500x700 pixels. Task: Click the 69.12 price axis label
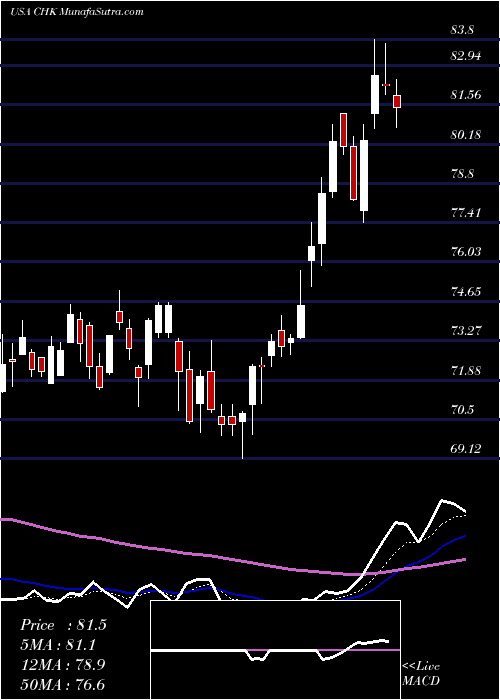(x=465, y=449)
